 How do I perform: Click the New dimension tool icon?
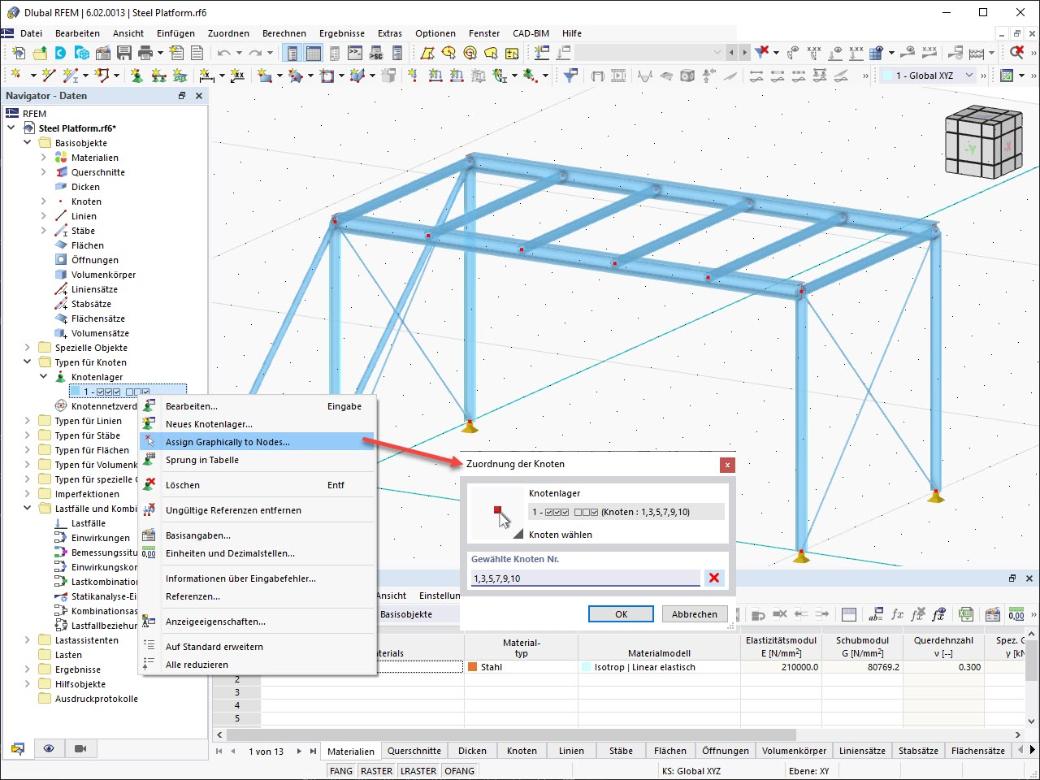(x=206, y=75)
